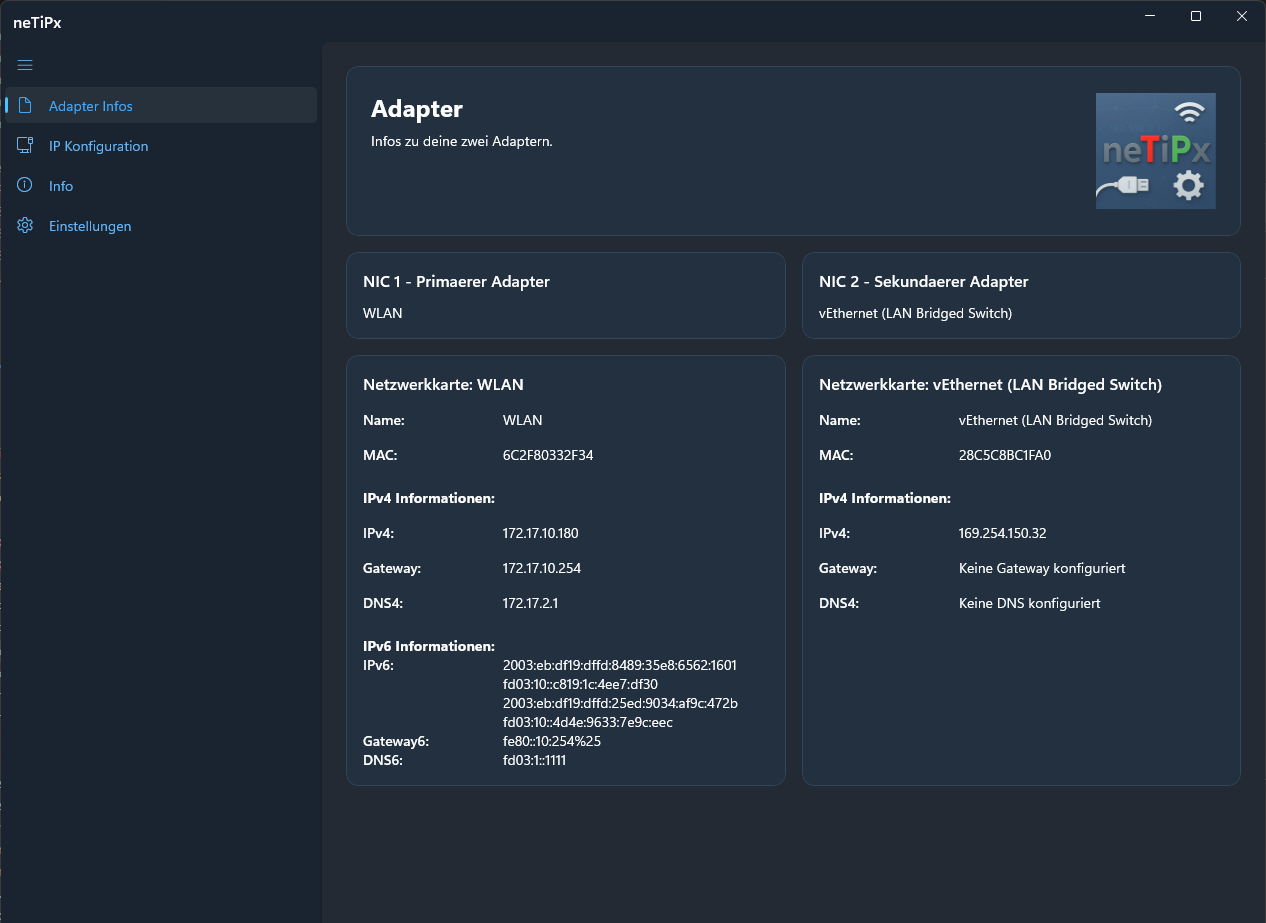The width and height of the screenshot is (1266, 923).
Task: Maximize the neTiPx window
Action: [1195, 16]
